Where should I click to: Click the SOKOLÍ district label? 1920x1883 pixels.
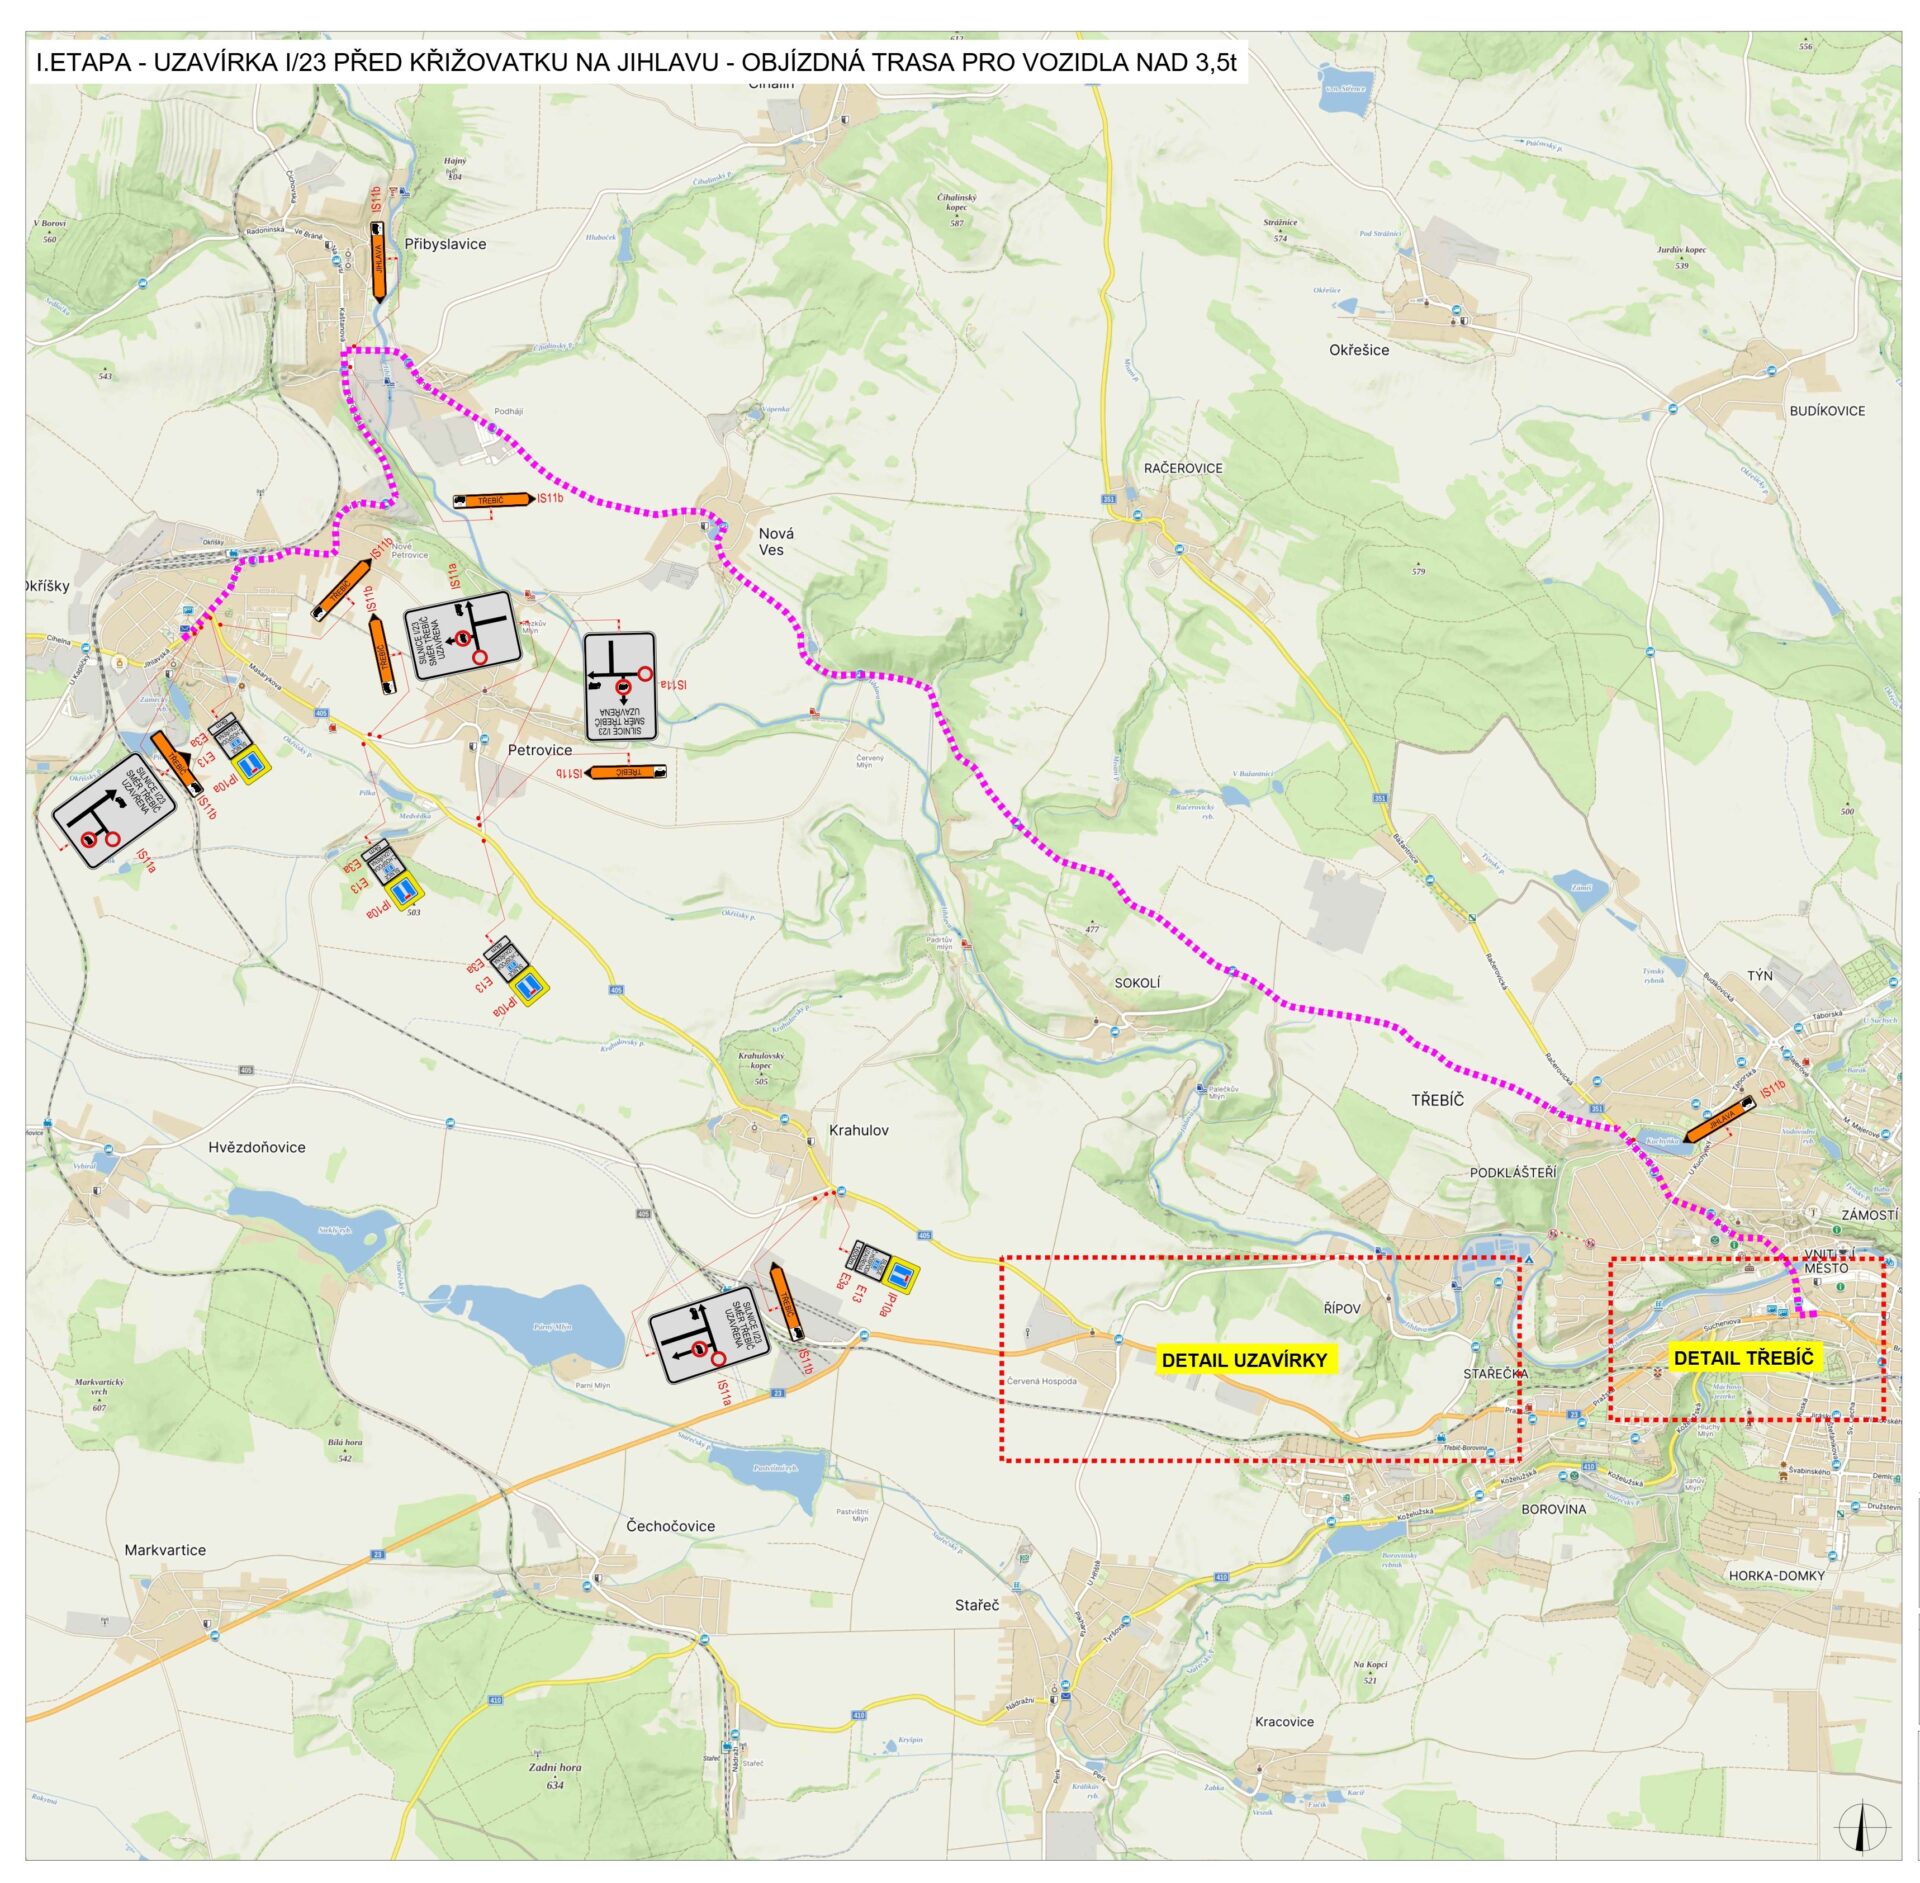pos(1137,983)
